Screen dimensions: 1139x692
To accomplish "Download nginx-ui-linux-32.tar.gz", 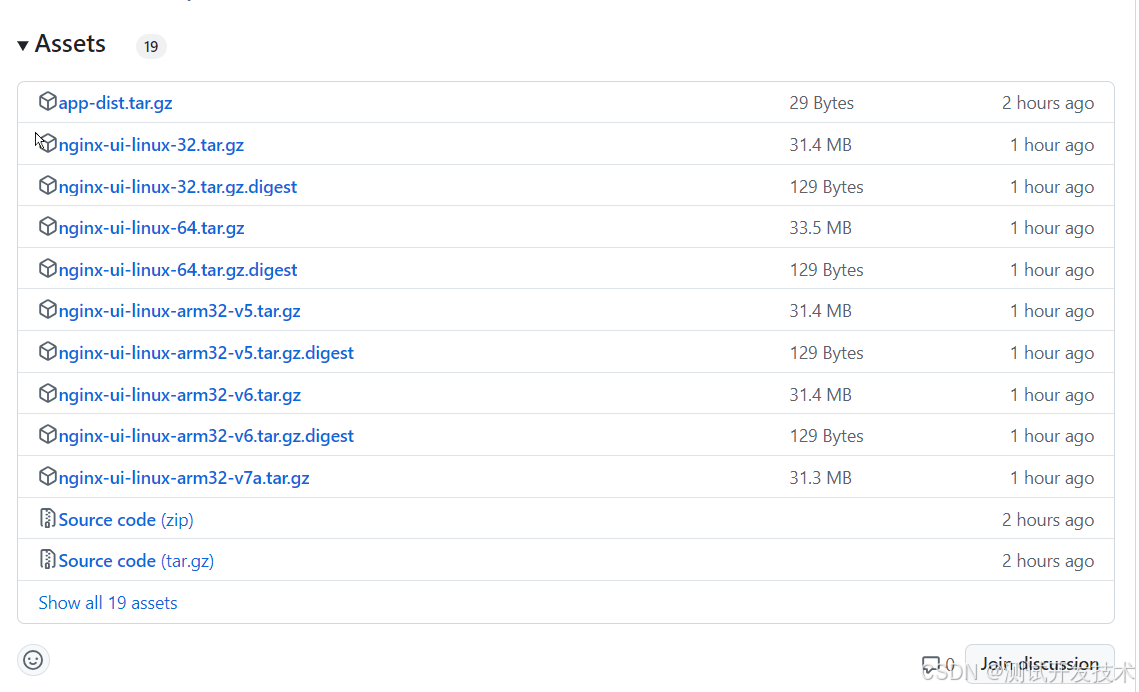I will click(151, 145).
